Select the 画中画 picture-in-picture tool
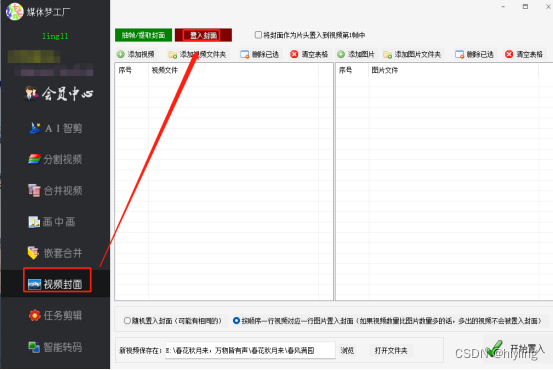The image size is (553, 370). [51, 222]
